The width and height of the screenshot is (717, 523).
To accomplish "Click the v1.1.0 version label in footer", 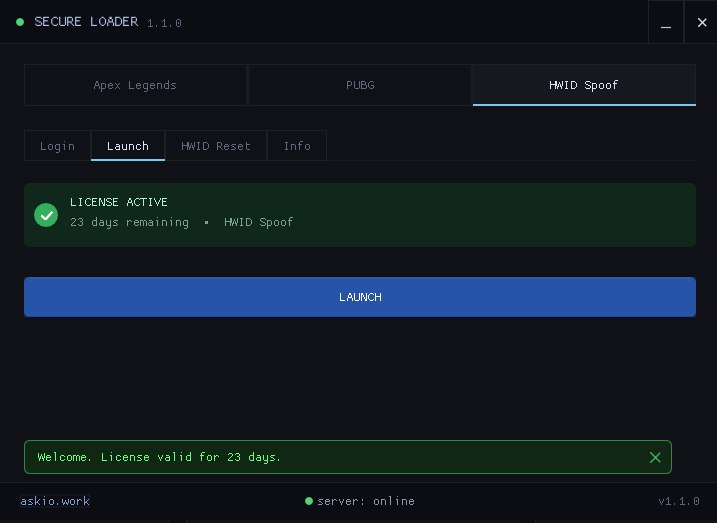I will point(679,501).
